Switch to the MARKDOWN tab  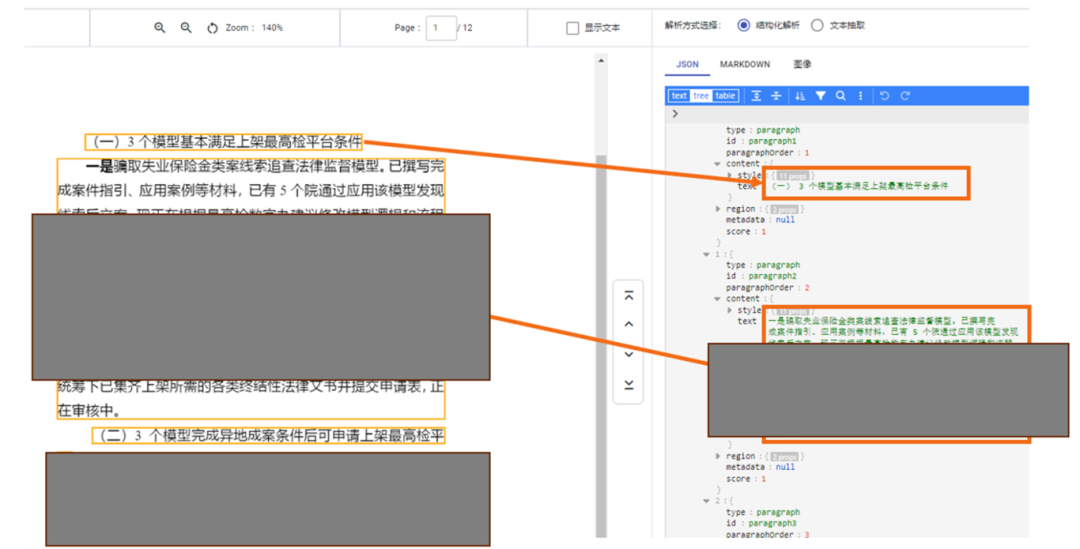tap(745, 64)
